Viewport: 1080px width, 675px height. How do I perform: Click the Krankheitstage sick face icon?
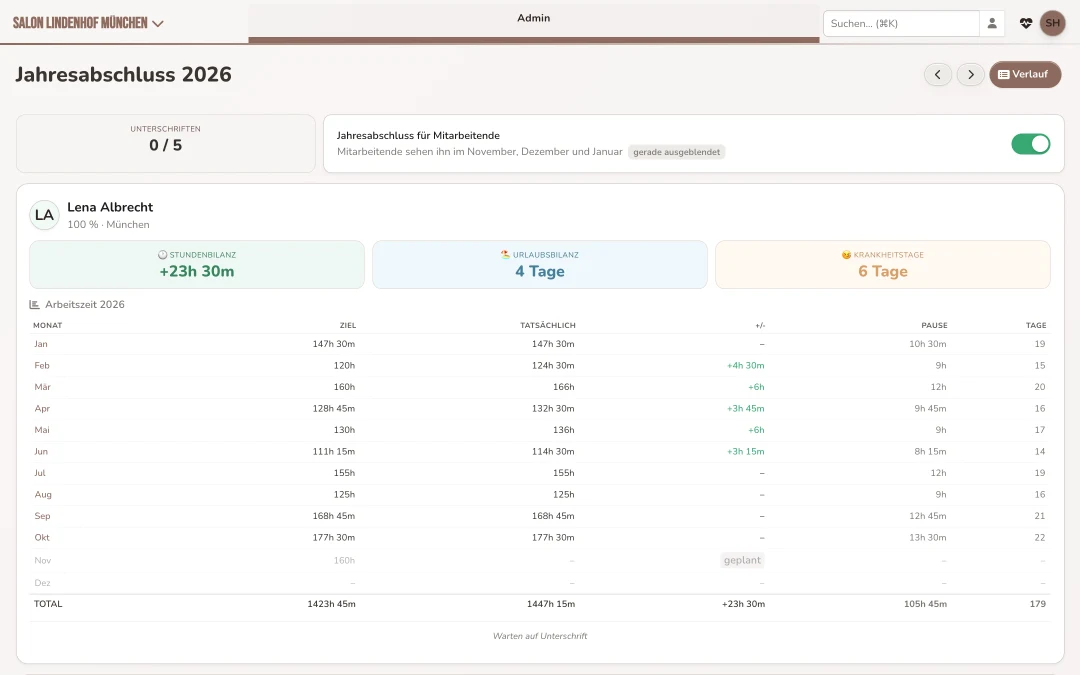[846, 255]
